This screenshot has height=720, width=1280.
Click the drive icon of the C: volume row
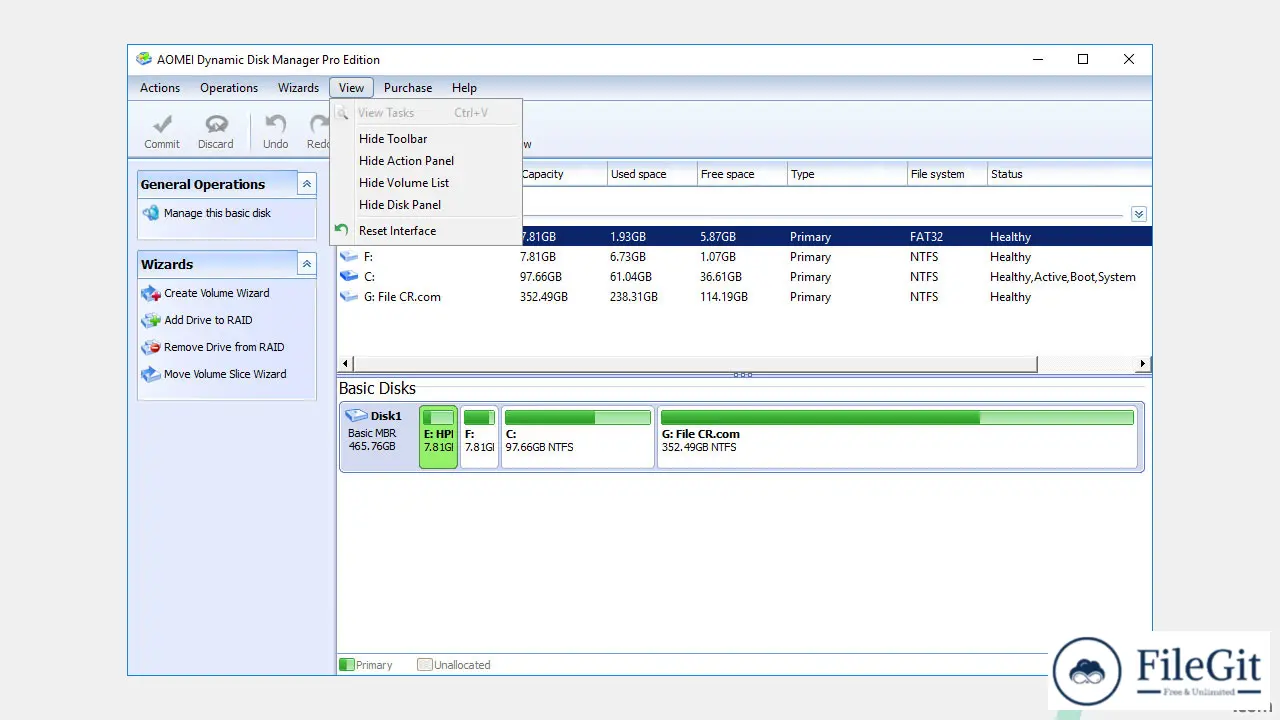tap(349, 277)
